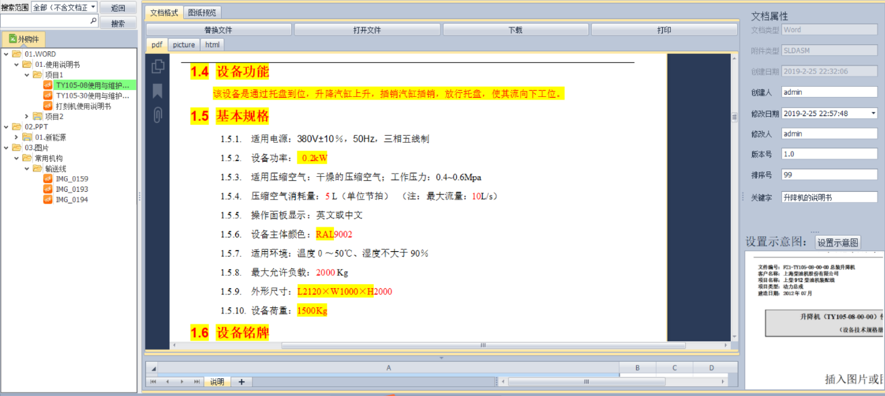Click the 关键字 input field
Screen dimensions: 885x396
tap(830, 197)
